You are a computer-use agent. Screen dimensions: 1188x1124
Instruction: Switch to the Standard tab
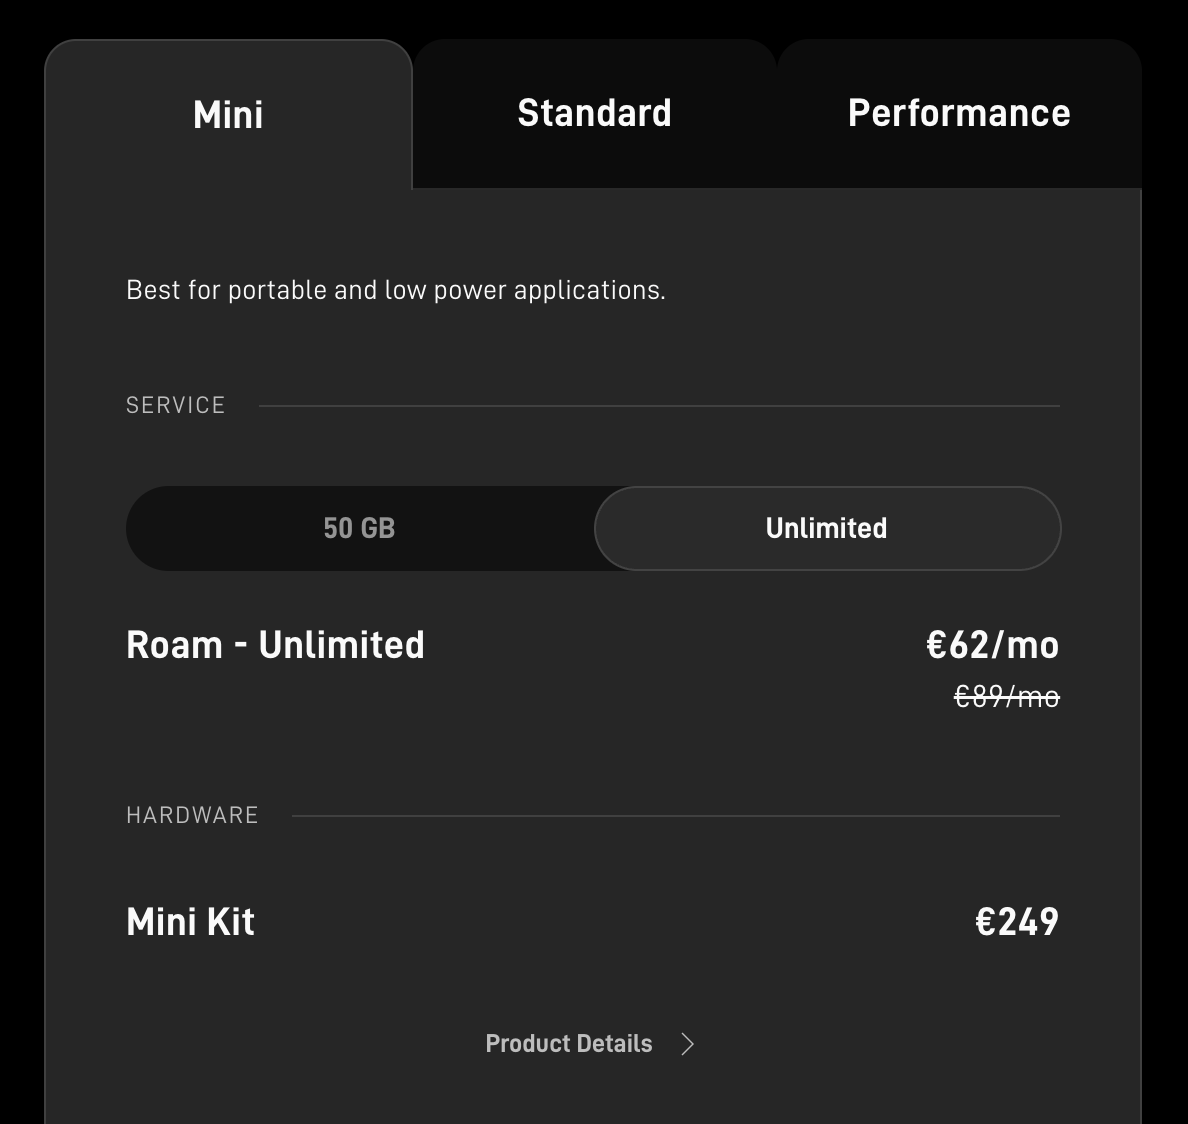coord(594,114)
